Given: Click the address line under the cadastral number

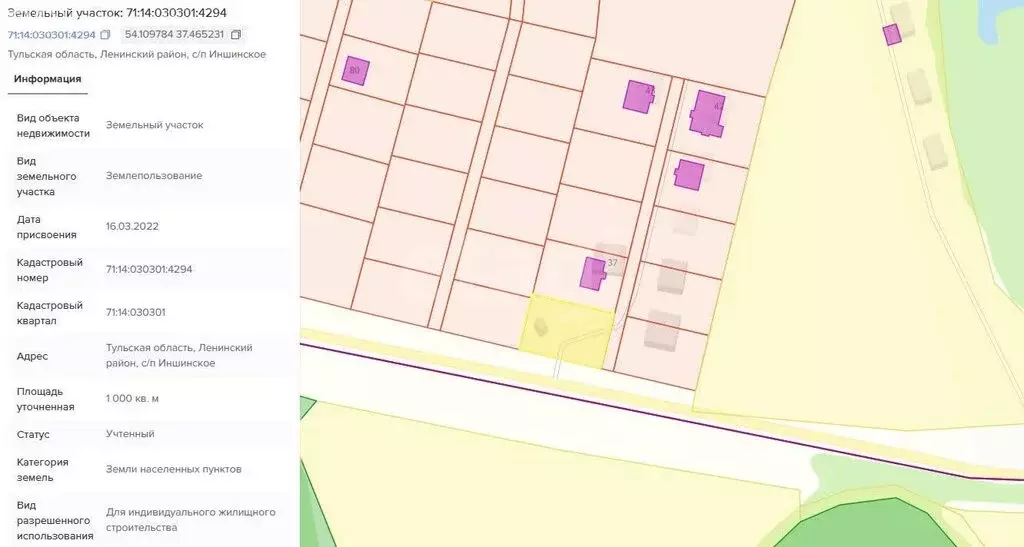Looking at the screenshot, I should point(137,54).
